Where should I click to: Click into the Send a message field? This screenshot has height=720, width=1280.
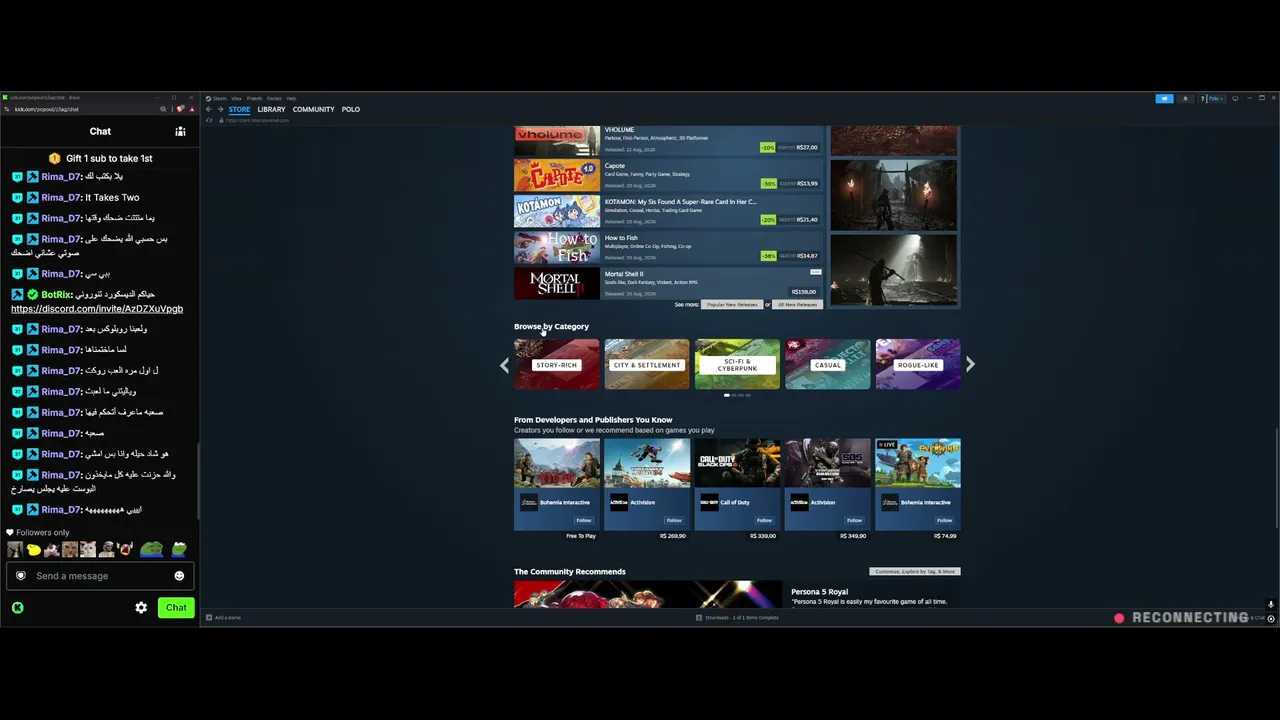pos(100,576)
